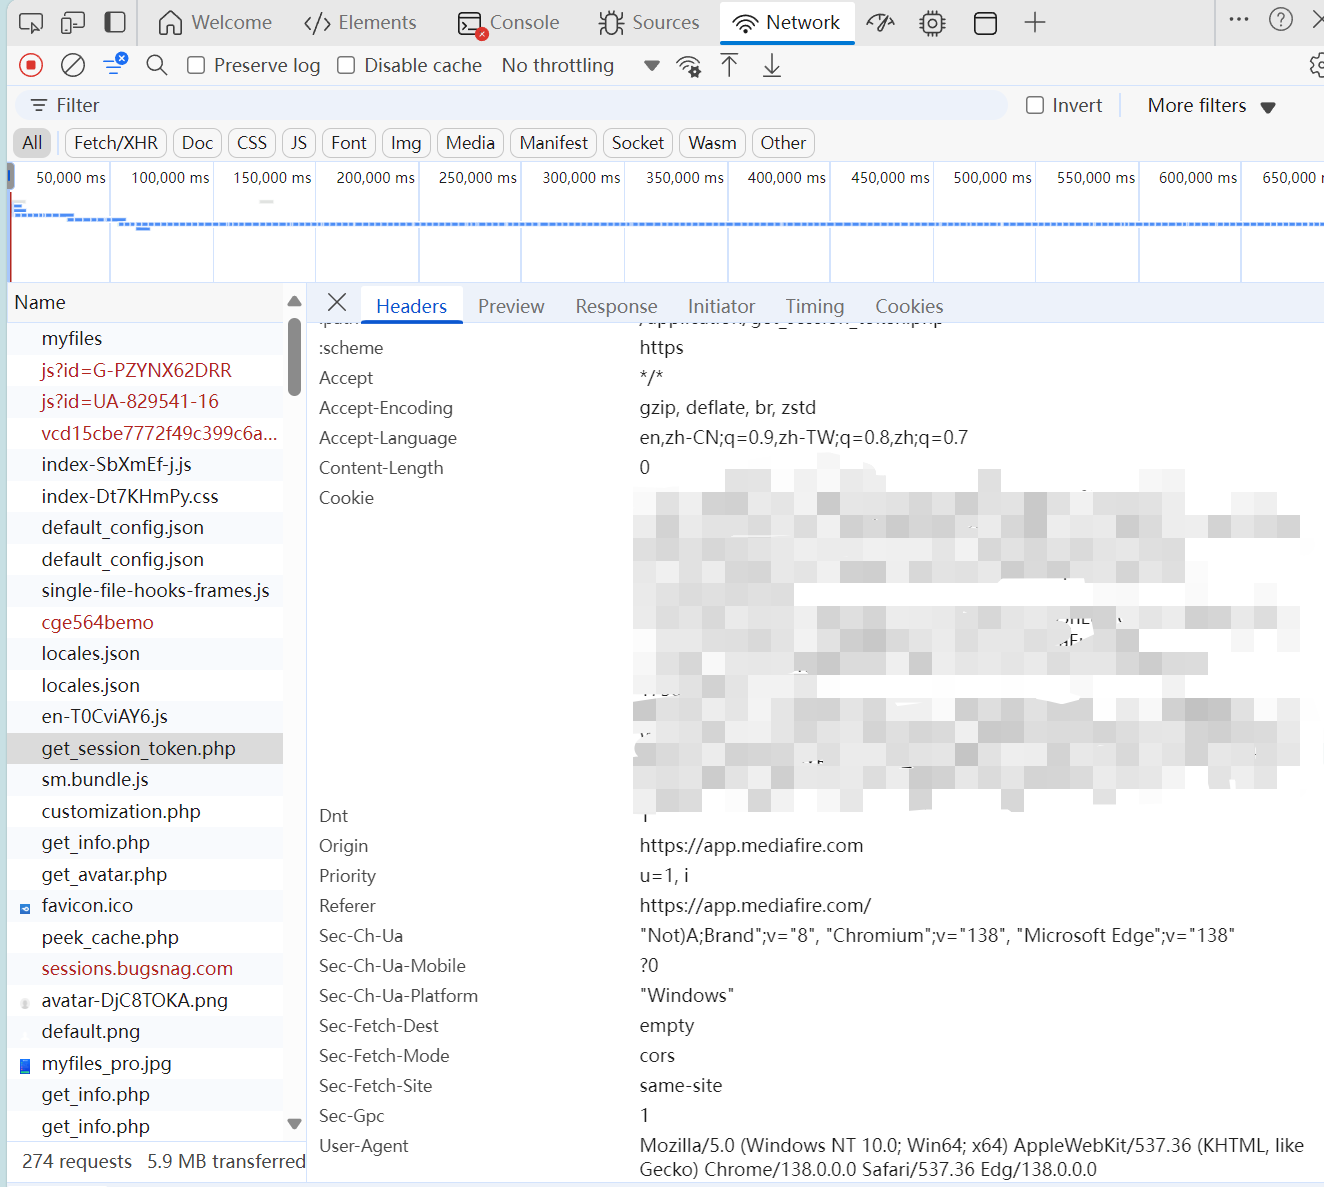Image resolution: width=1324 pixels, height=1187 pixels.
Task: Click the export HAR download arrow
Action: tap(772, 66)
